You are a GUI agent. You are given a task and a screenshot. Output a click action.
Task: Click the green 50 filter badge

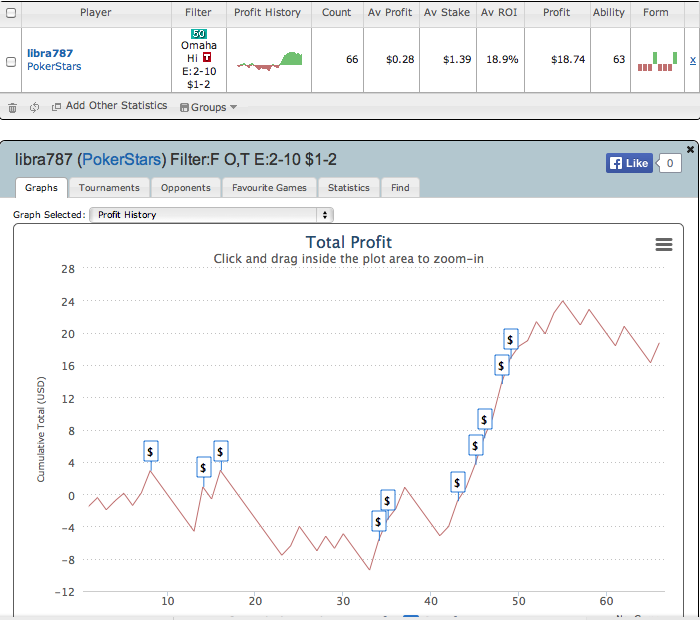click(198, 34)
